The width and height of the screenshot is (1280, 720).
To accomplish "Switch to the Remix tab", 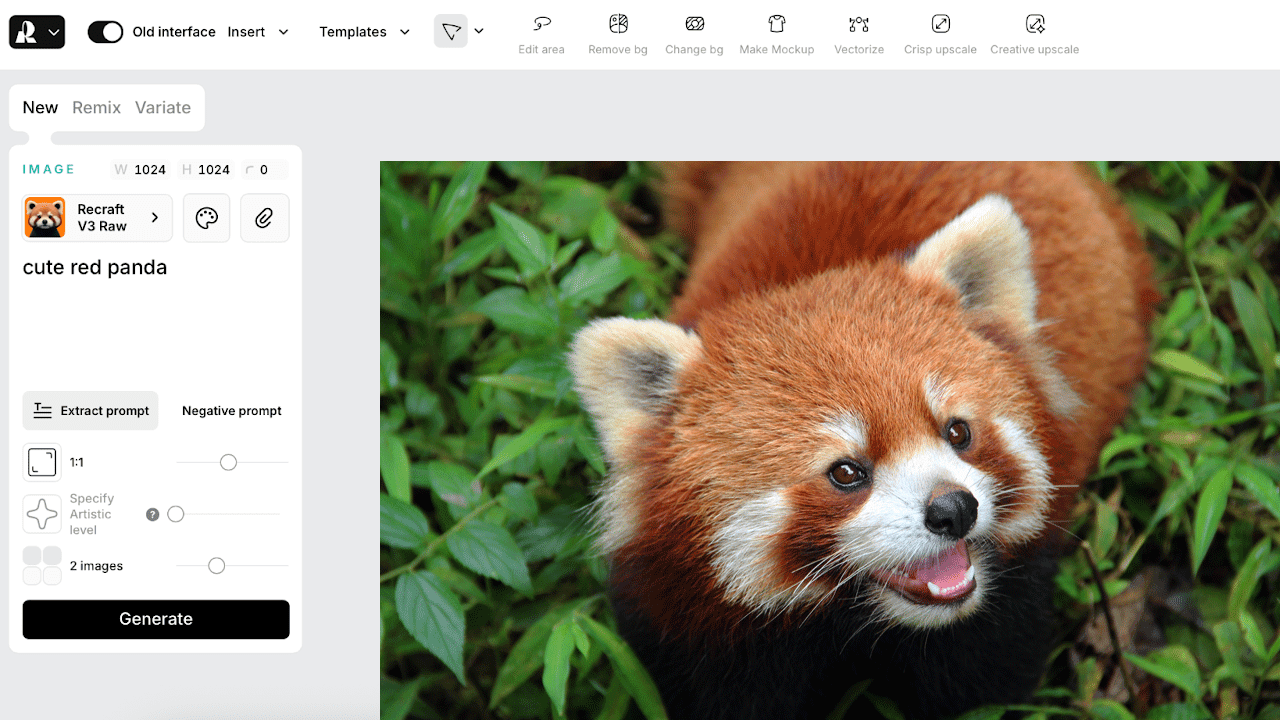I will click(96, 108).
